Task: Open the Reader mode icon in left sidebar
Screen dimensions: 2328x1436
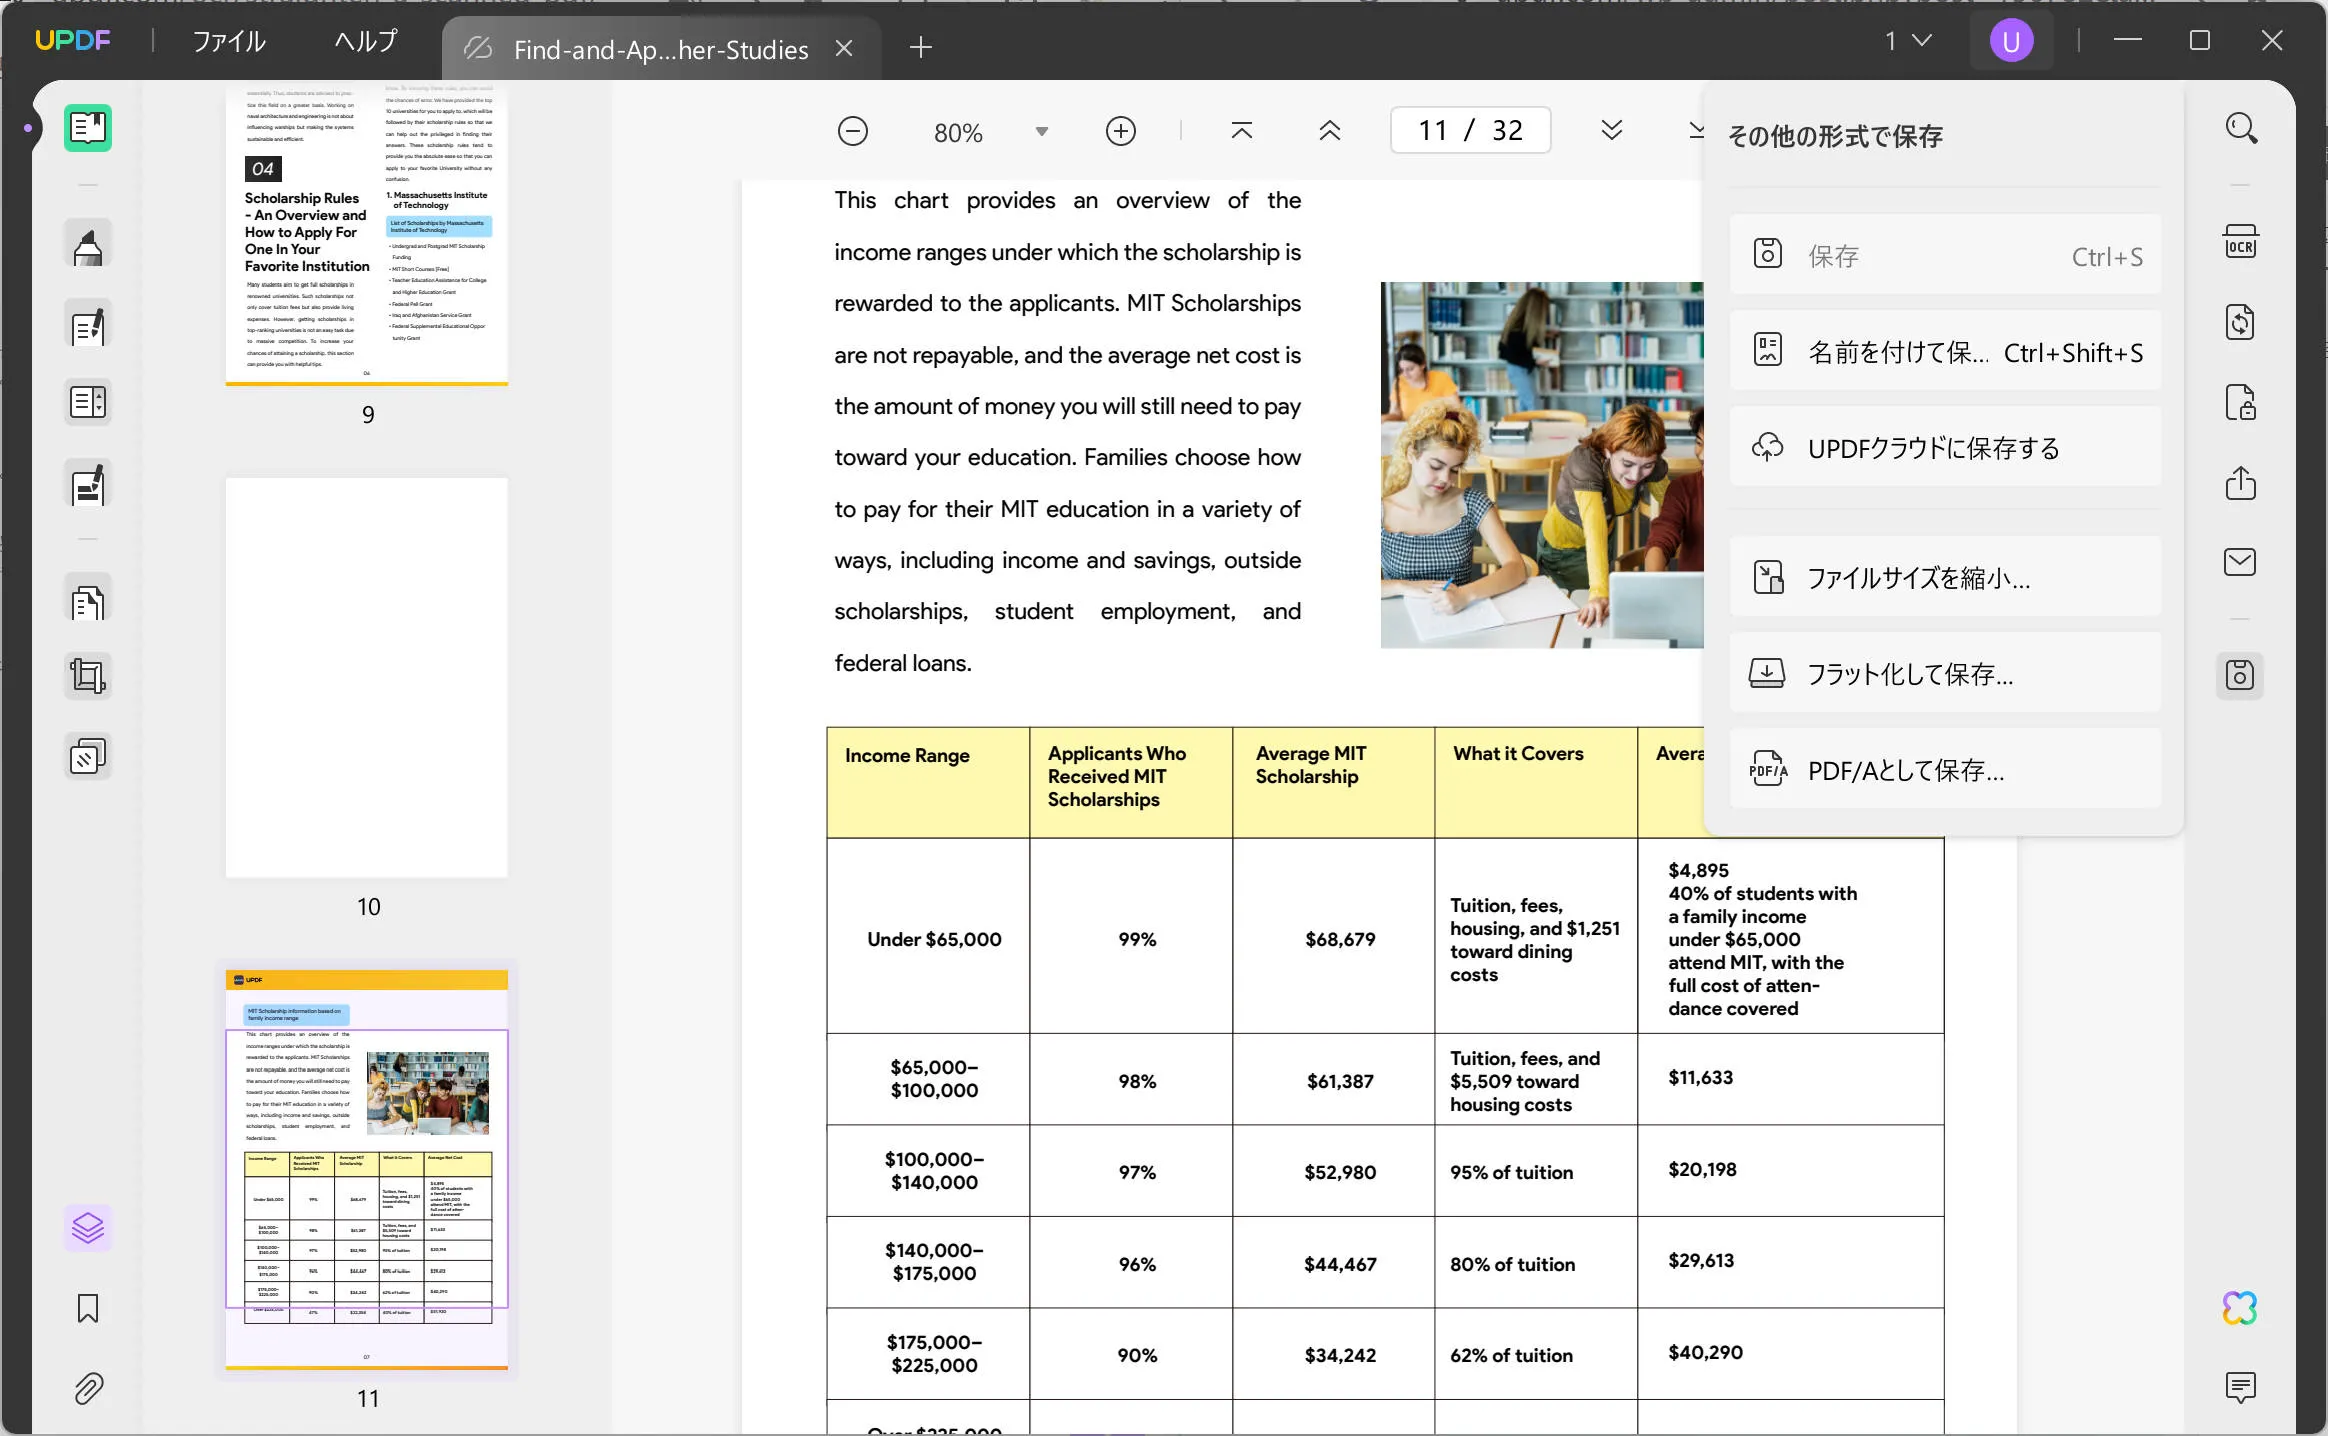Action: click(88, 127)
